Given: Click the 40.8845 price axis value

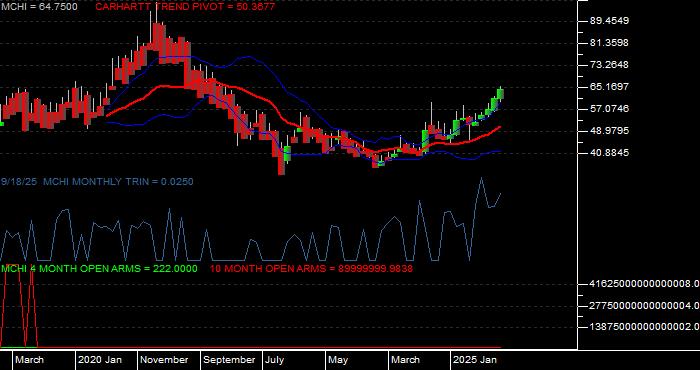Looking at the screenshot, I should click(609, 153).
